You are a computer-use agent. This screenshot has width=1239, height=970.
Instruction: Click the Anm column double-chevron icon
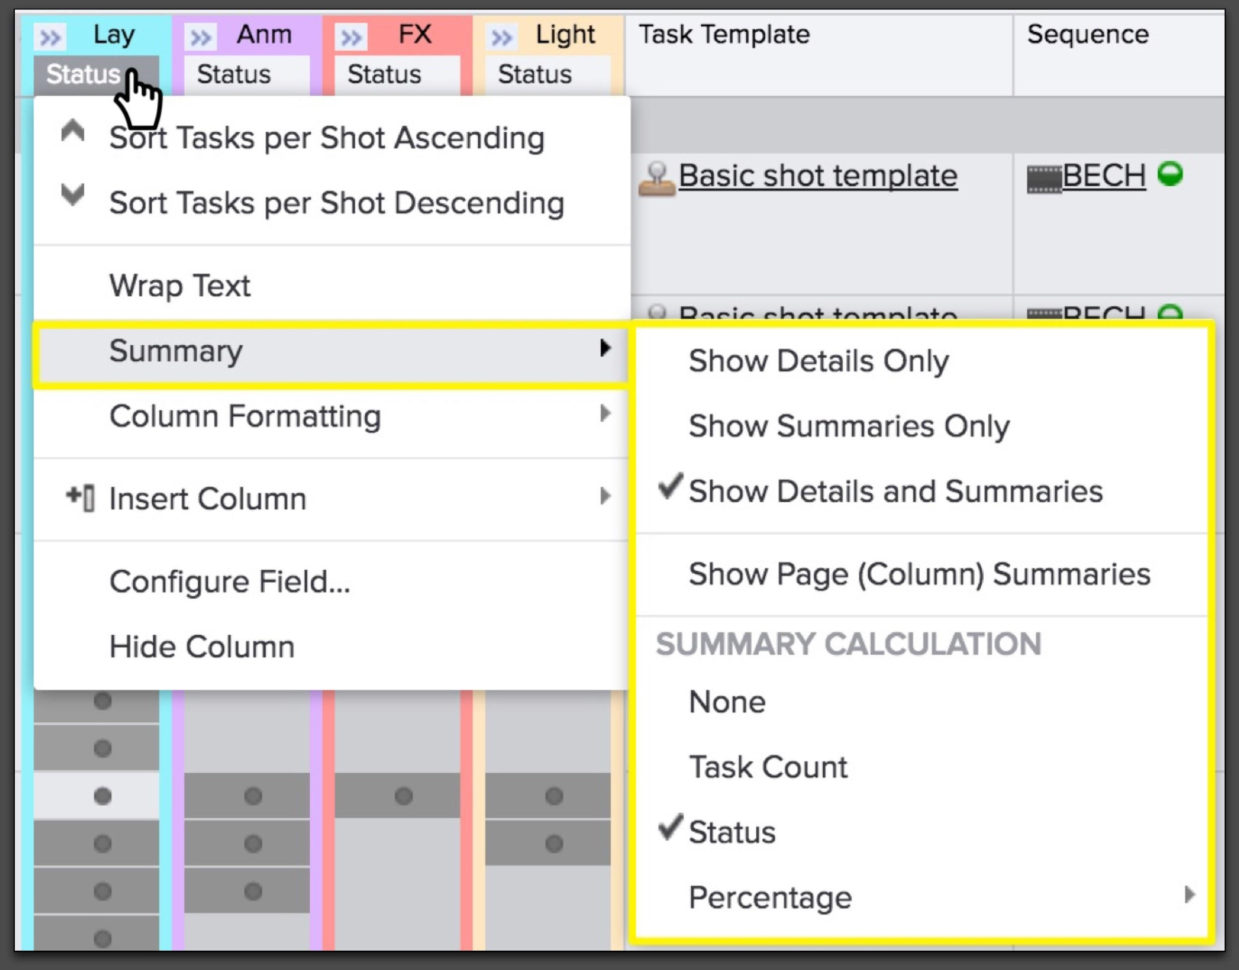(200, 38)
